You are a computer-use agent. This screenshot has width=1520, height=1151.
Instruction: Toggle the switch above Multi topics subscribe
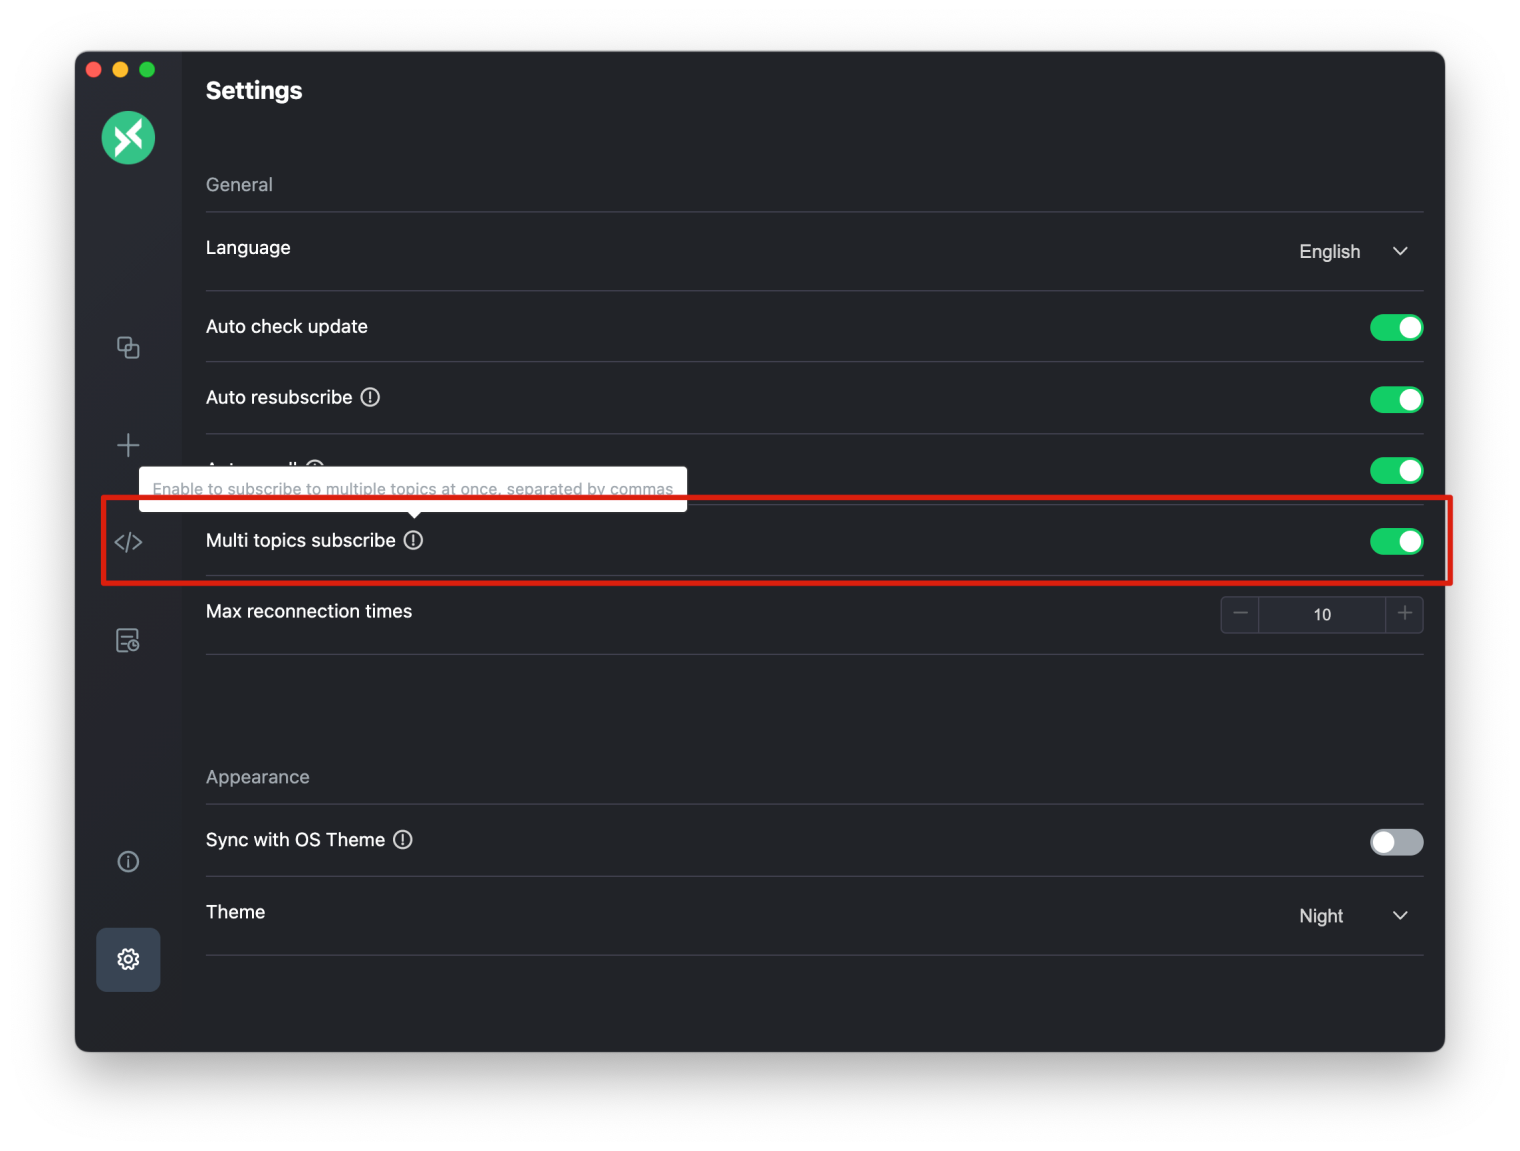(1396, 470)
